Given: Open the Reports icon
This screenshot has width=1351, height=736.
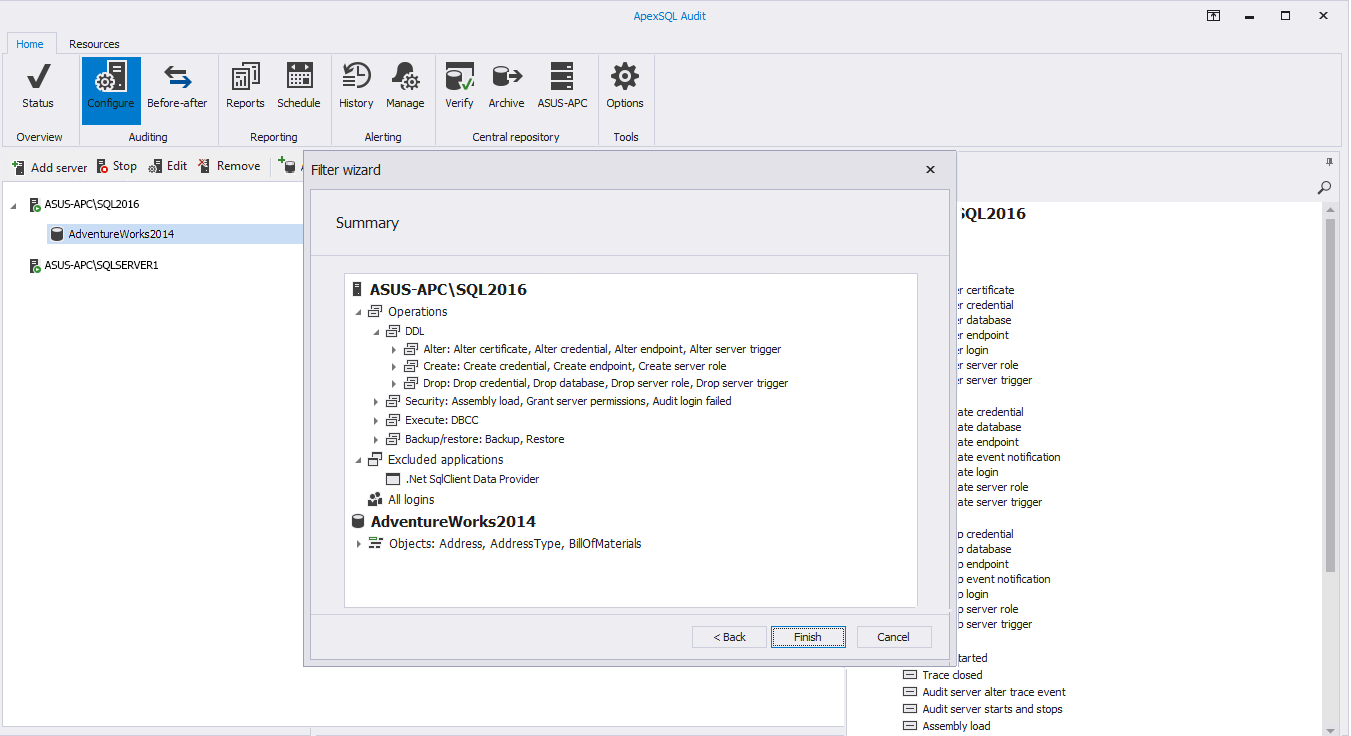Looking at the screenshot, I should [x=245, y=87].
